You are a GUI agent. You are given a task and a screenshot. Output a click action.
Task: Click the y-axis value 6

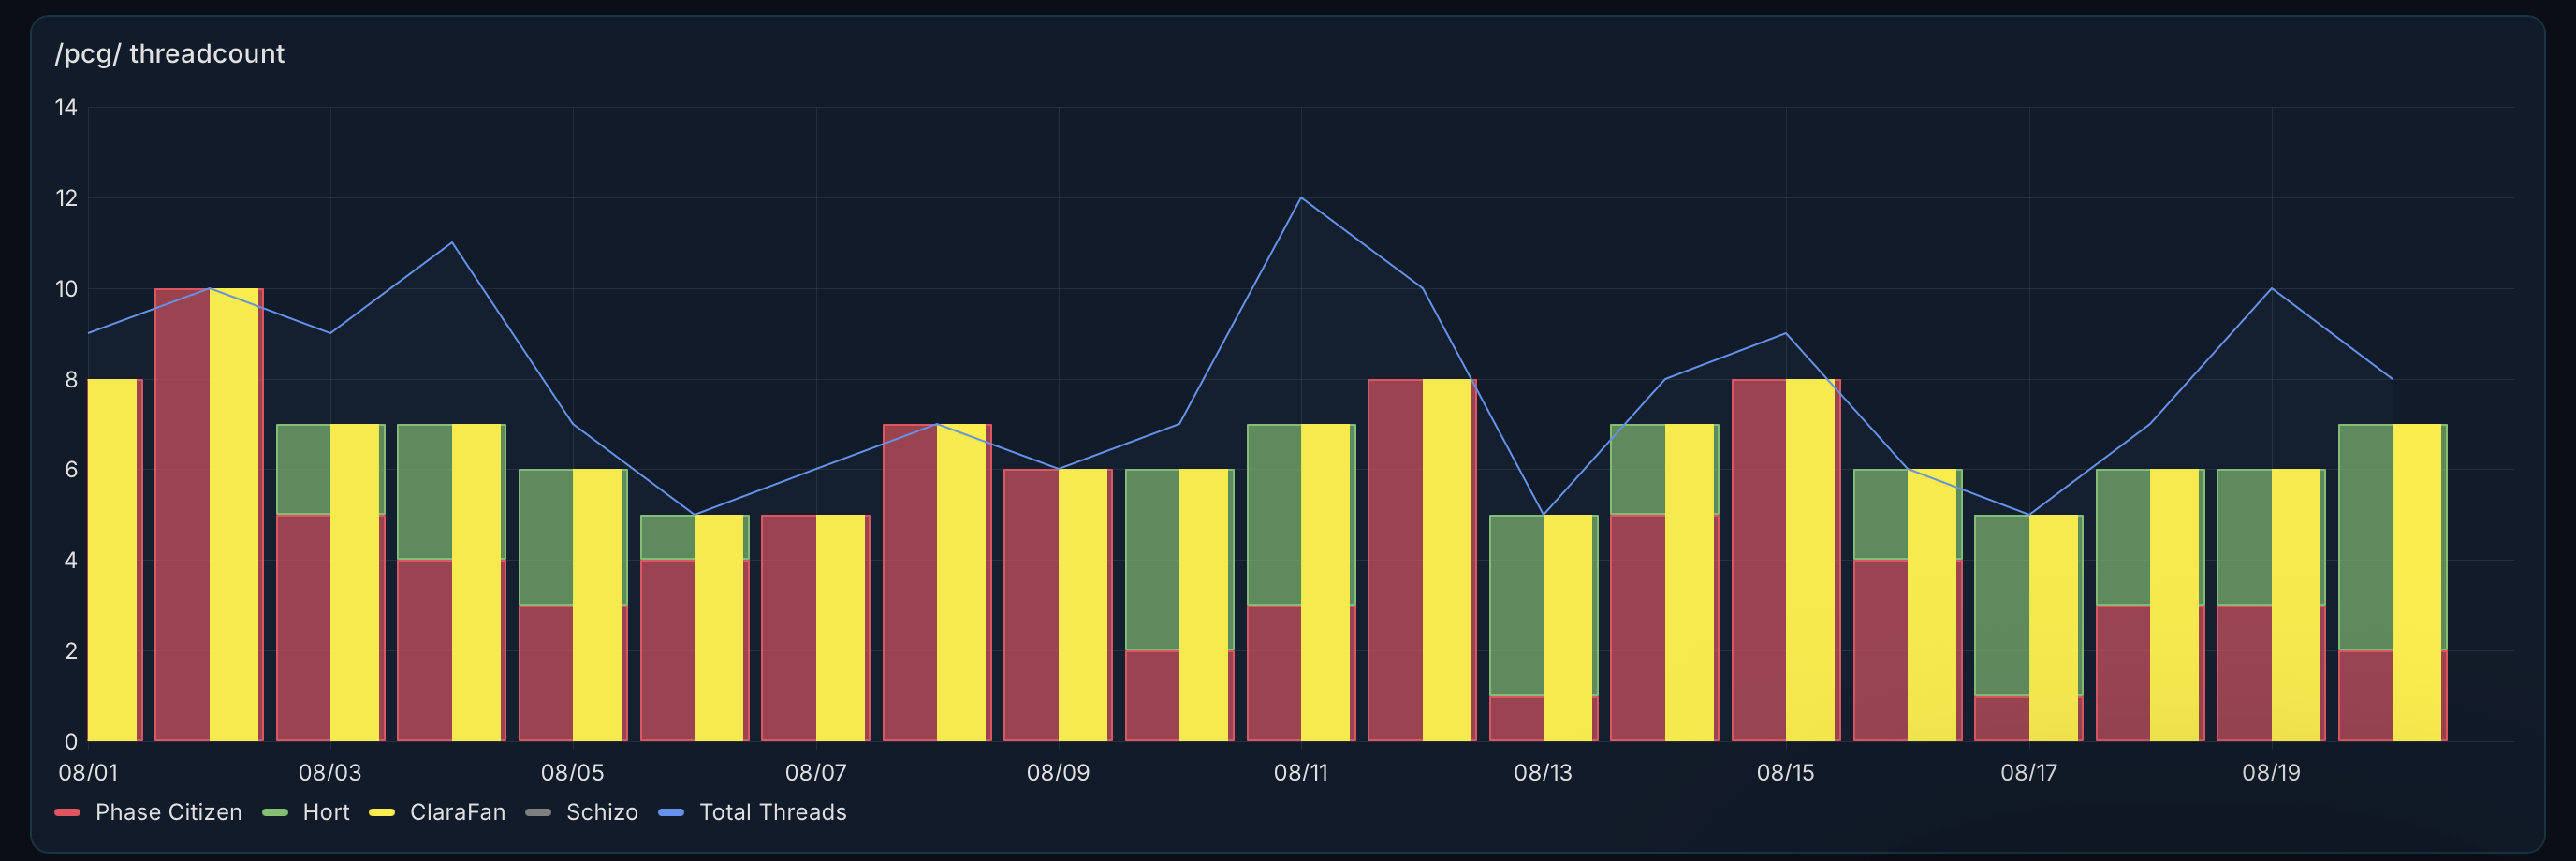coord(71,470)
